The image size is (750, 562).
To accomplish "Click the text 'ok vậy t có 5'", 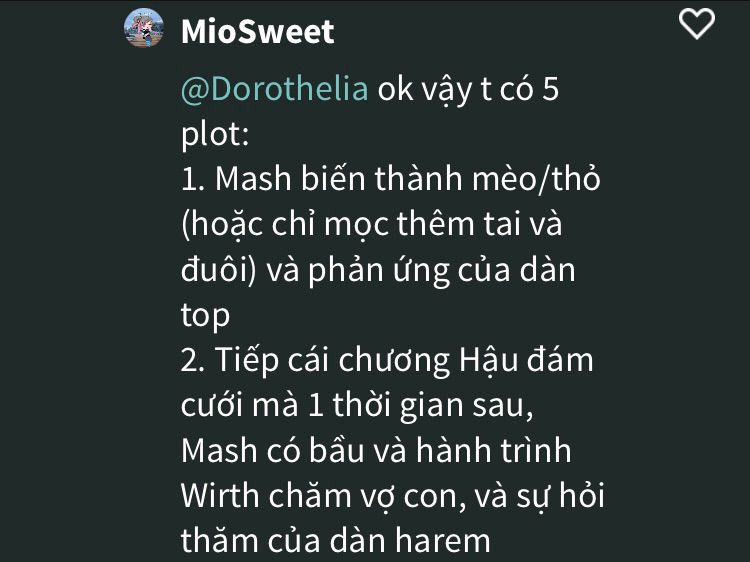I will (468, 89).
